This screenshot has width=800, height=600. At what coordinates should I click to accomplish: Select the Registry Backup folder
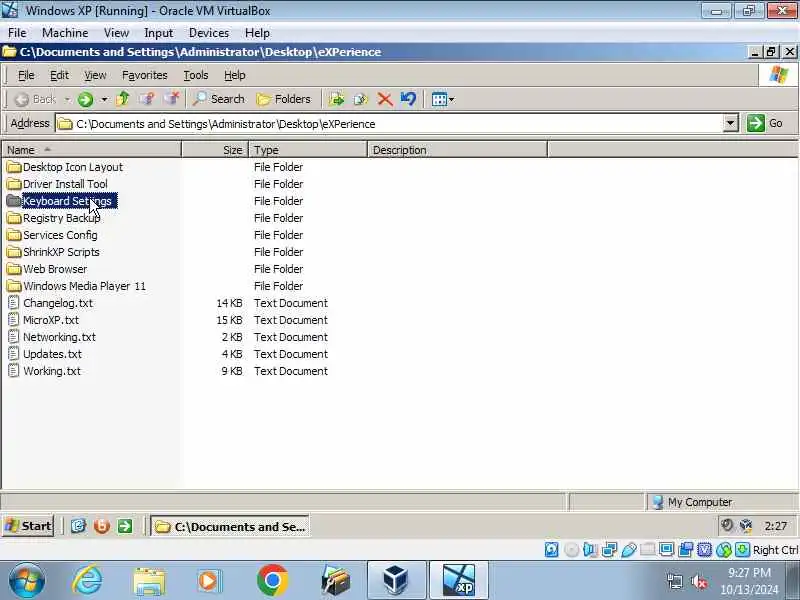pyautogui.click(x=54, y=218)
